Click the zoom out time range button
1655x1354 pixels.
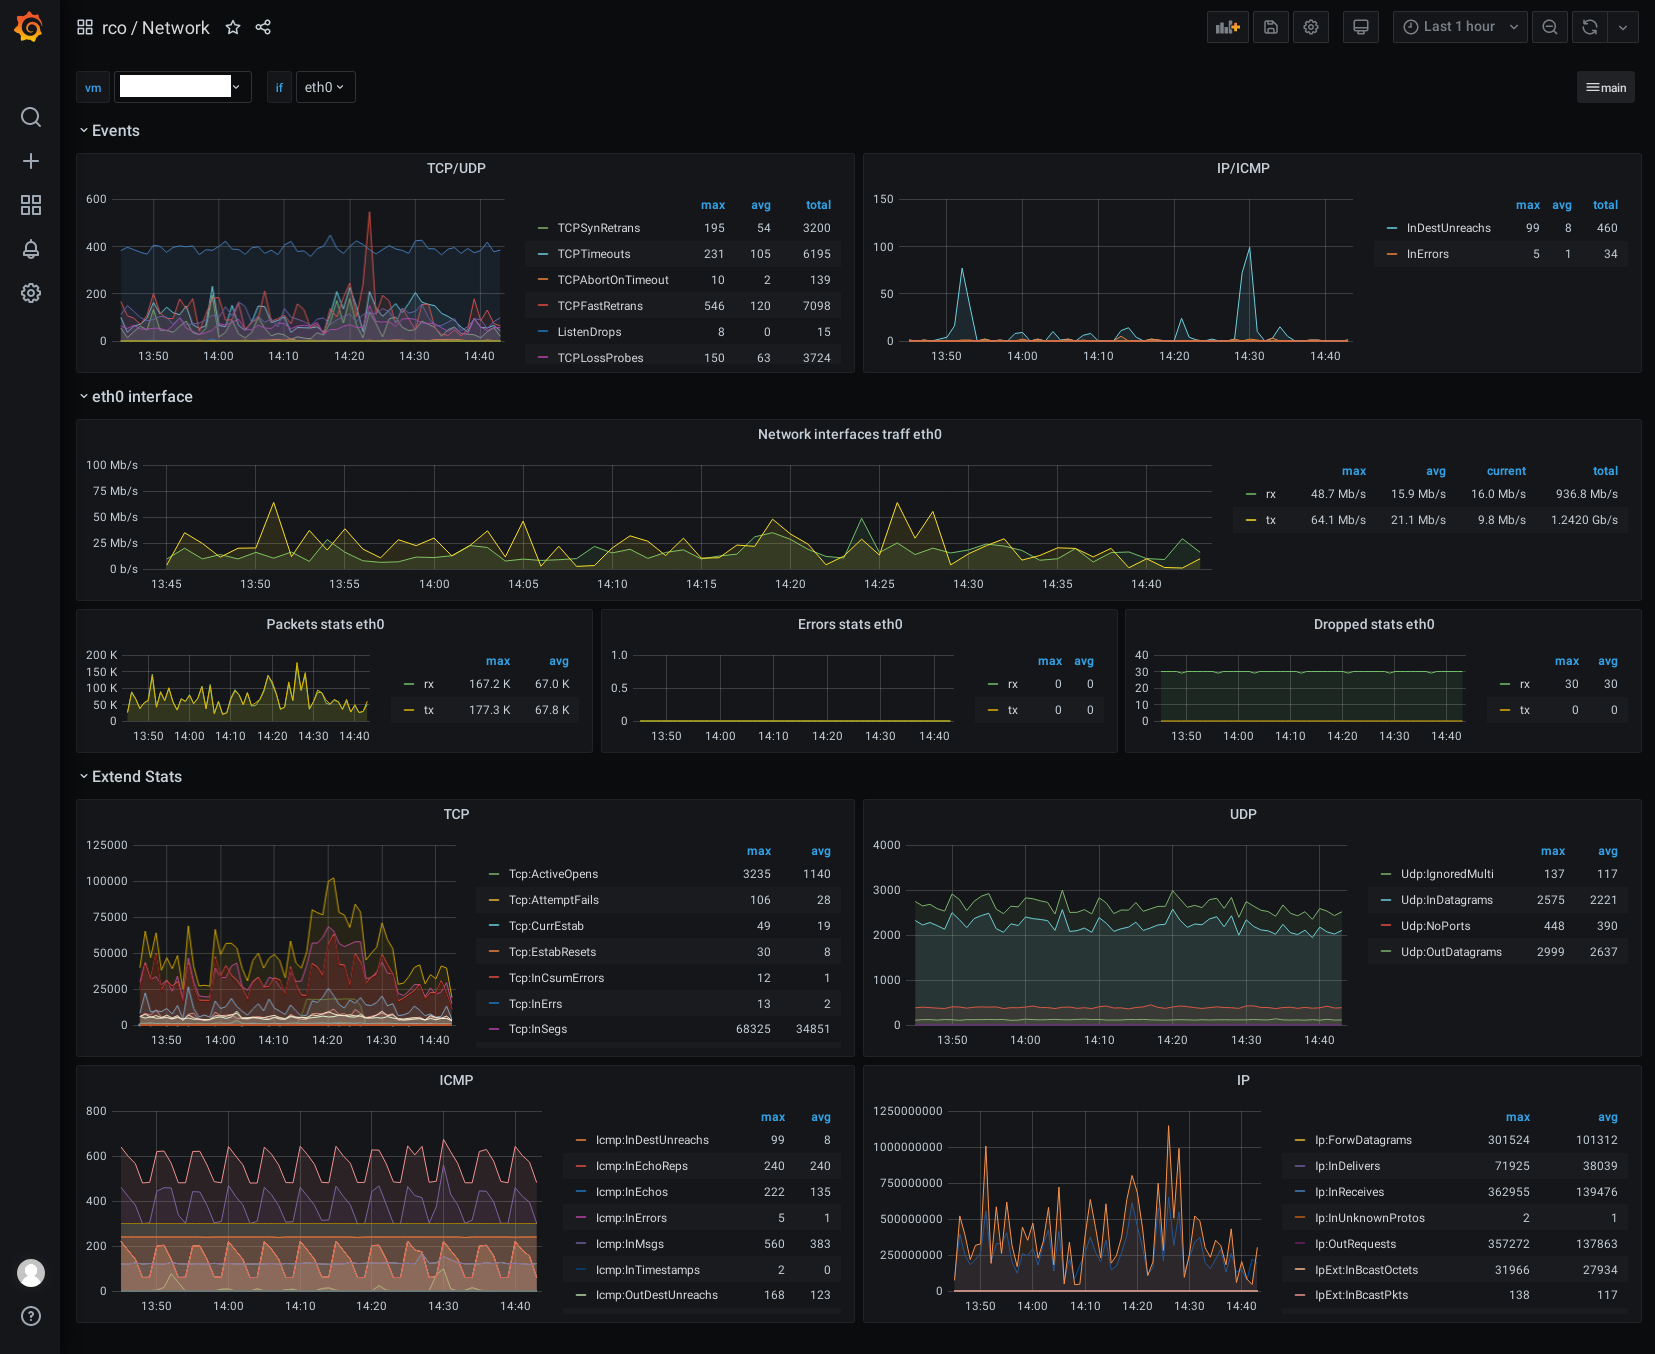click(x=1550, y=27)
